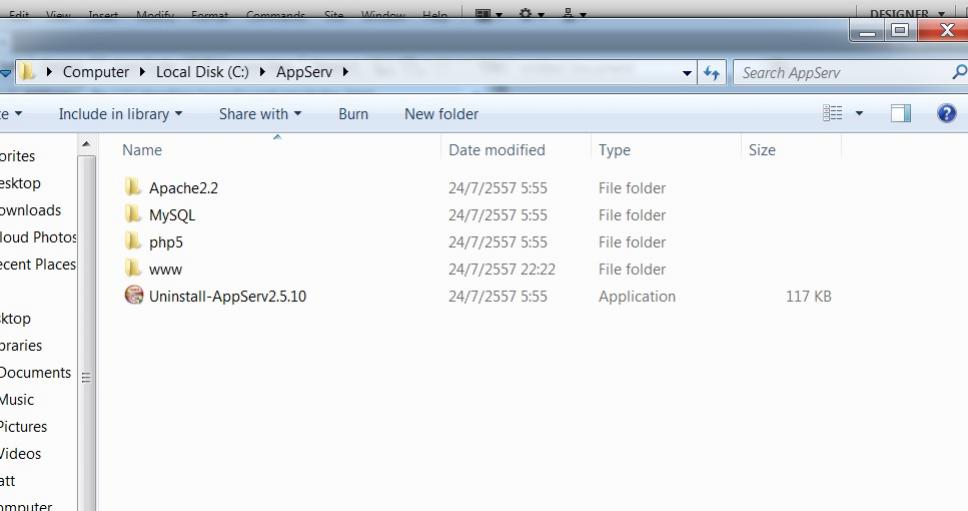Select the php5 folder icon
Screen dimensions: 968x511
coord(133,241)
